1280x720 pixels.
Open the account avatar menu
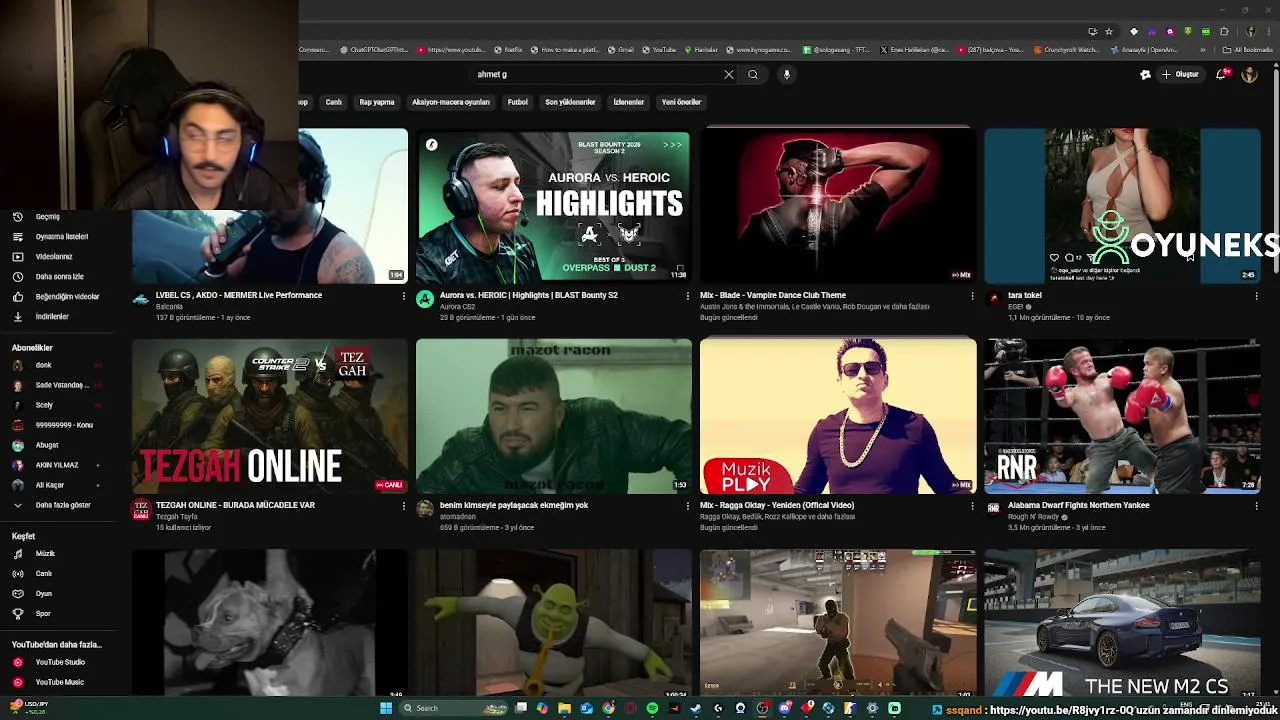[x=1249, y=74]
